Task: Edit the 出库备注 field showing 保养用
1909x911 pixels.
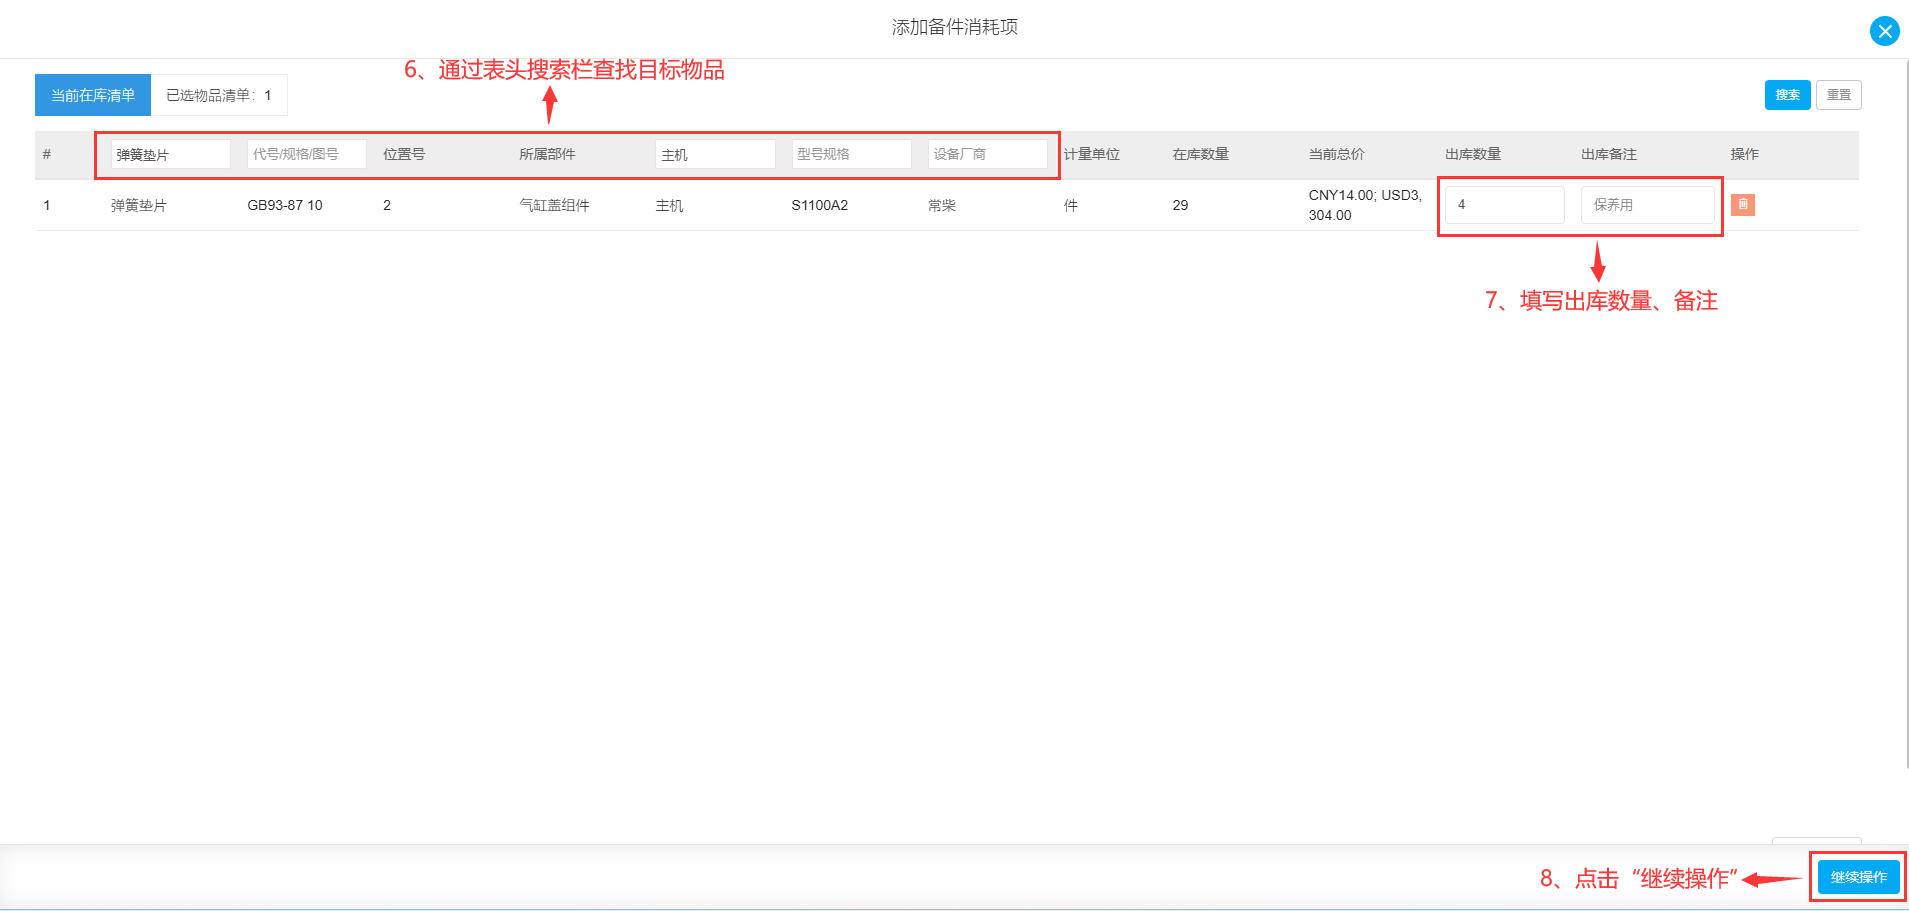Action: click(x=1648, y=205)
